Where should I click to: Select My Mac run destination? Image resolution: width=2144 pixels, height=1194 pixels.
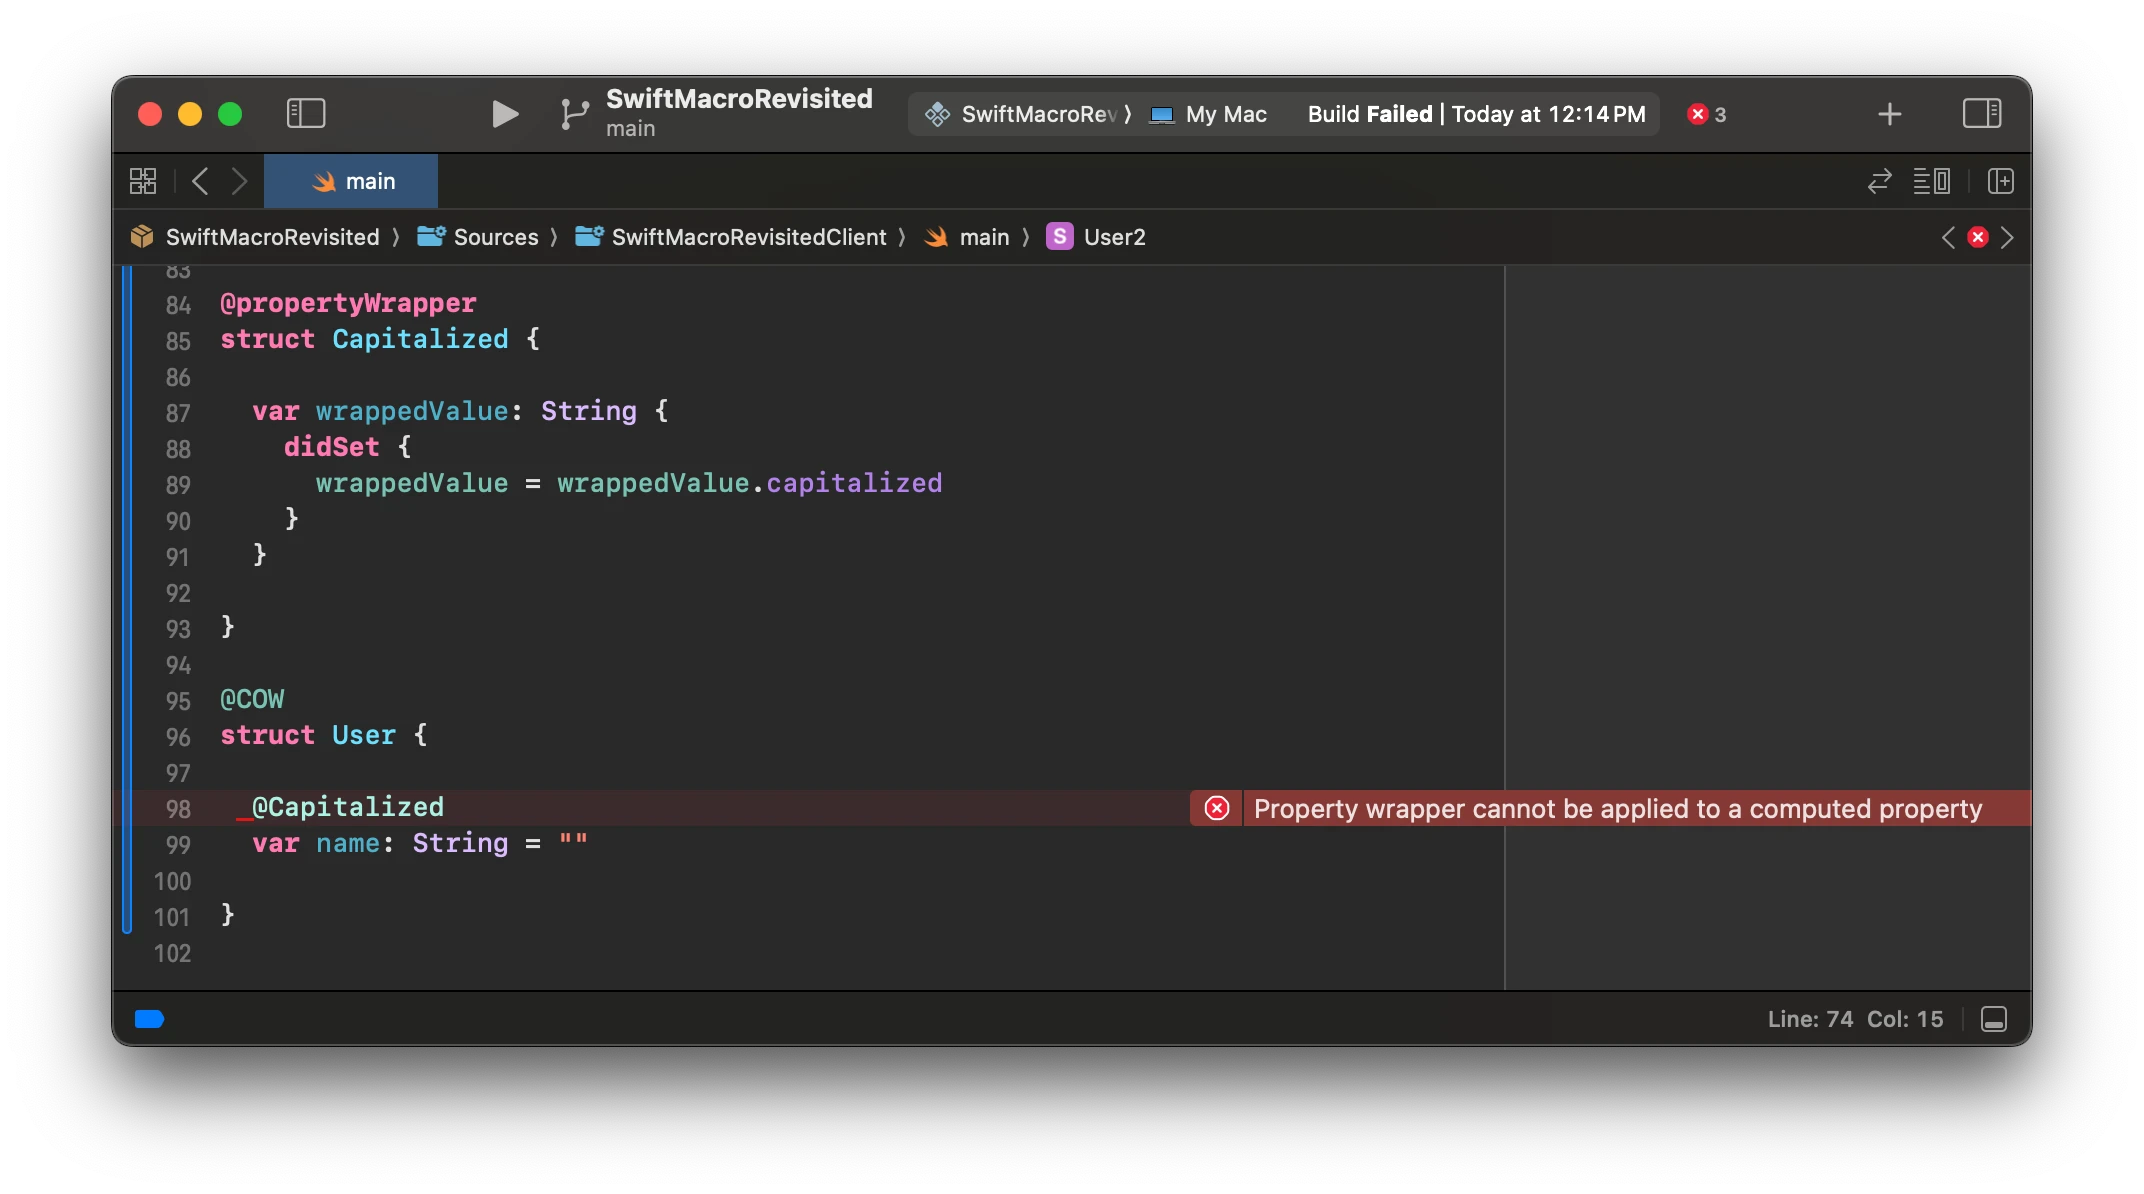[1208, 114]
